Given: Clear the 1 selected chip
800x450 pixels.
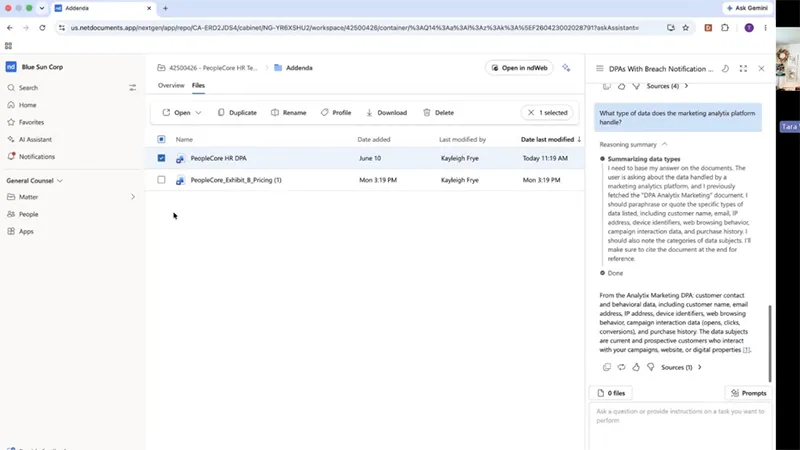Looking at the screenshot, I should (531, 113).
